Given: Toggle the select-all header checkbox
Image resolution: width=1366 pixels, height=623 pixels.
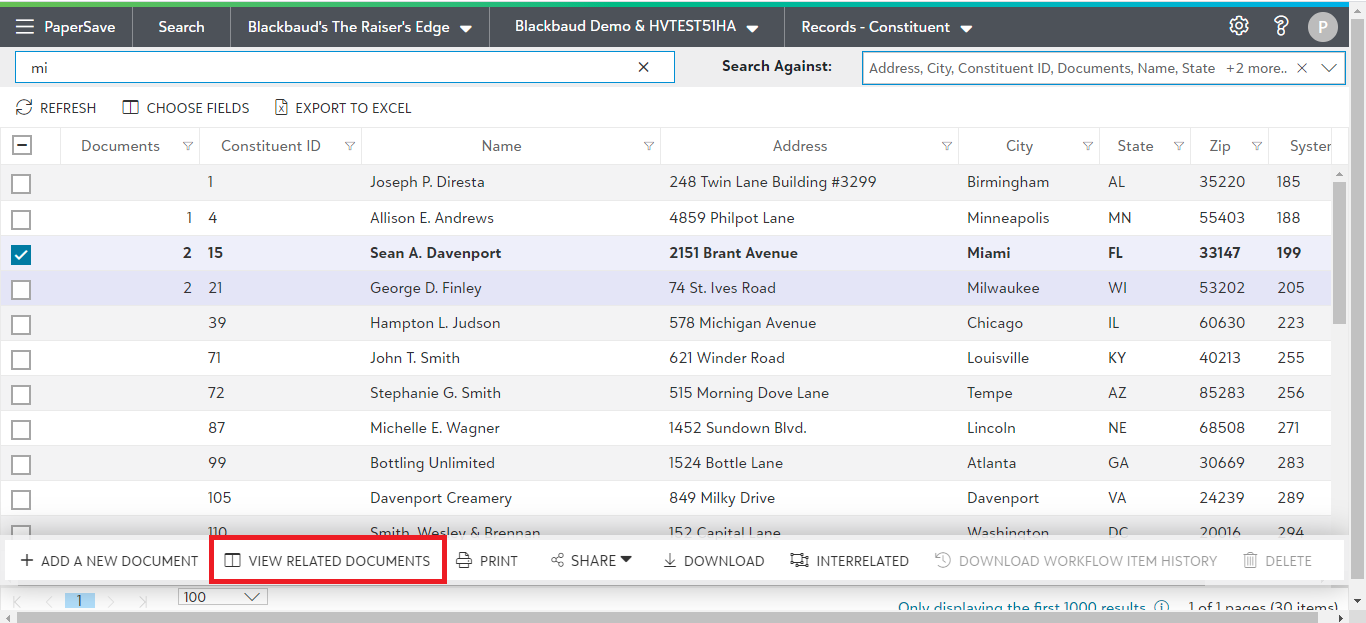Looking at the screenshot, I should [21, 146].
